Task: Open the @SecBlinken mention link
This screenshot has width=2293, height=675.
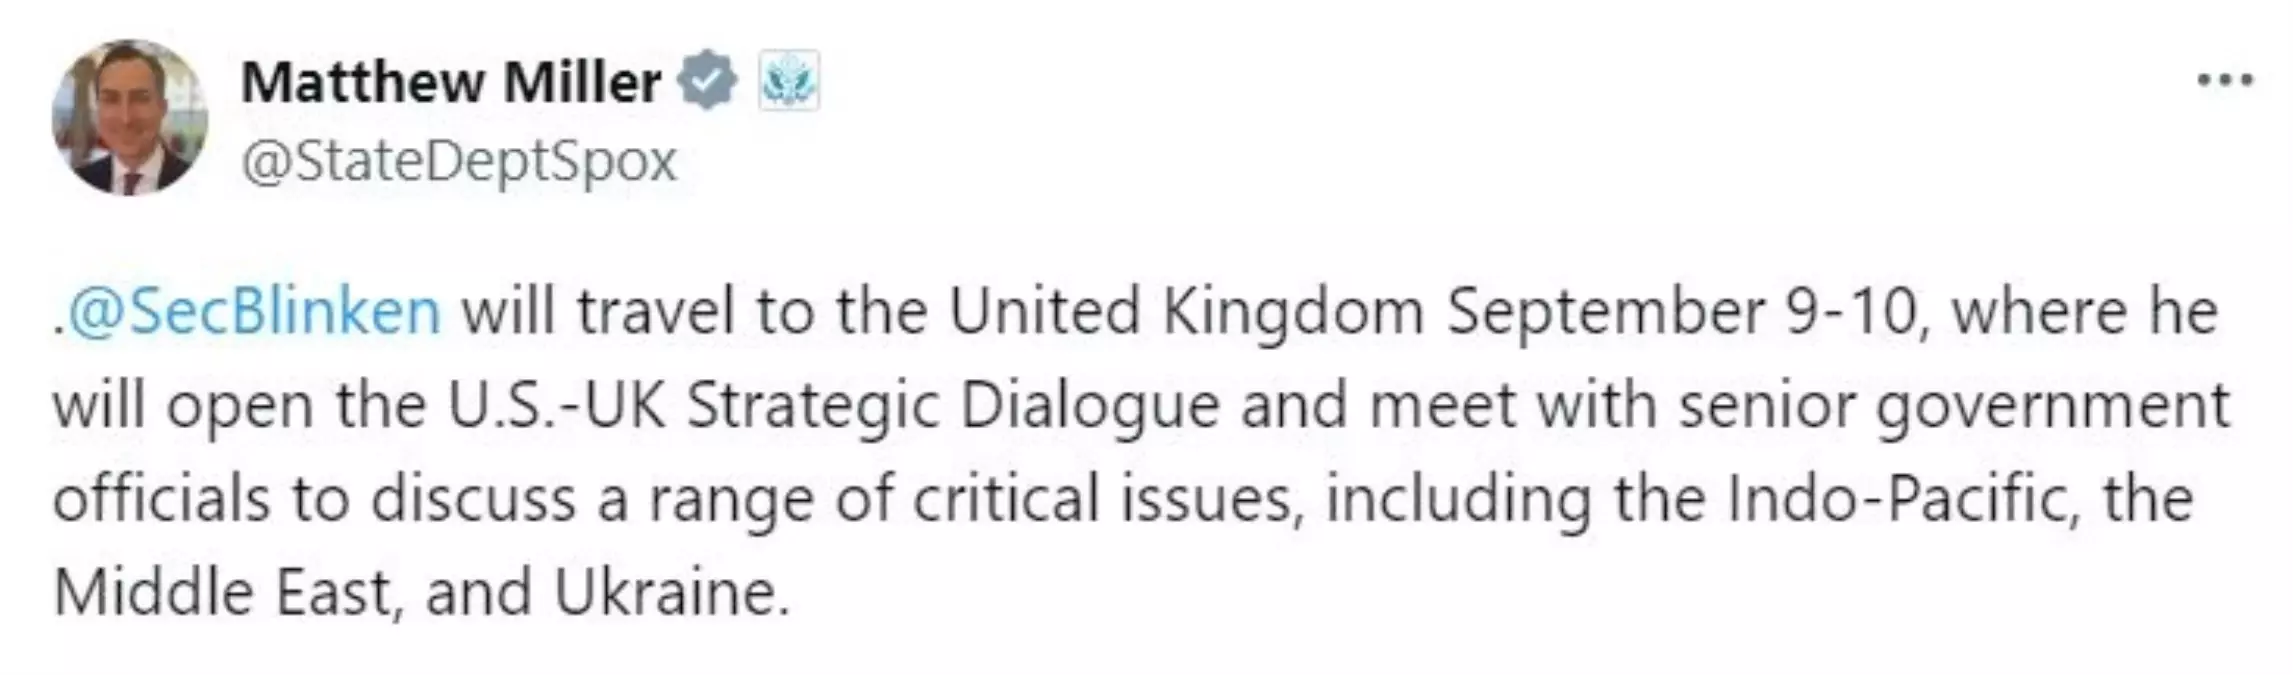Action: click(252, 311)
